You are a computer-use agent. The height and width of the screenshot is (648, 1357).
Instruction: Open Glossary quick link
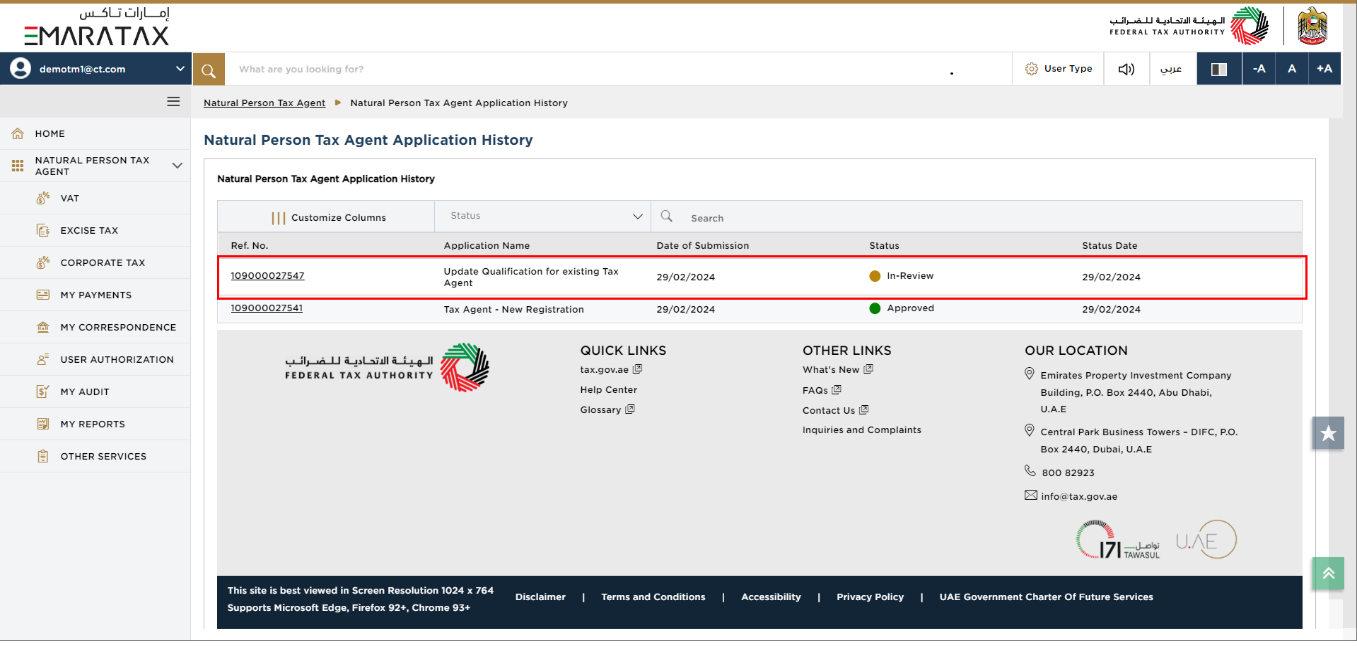(600, 410)
